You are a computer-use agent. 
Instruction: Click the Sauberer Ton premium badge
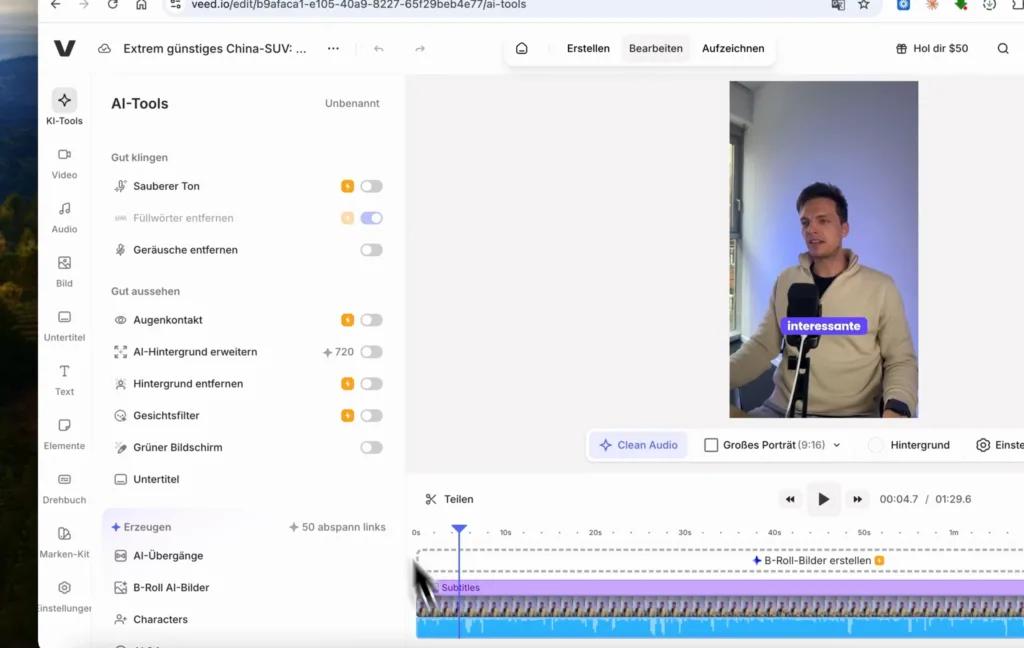(347, 186)
